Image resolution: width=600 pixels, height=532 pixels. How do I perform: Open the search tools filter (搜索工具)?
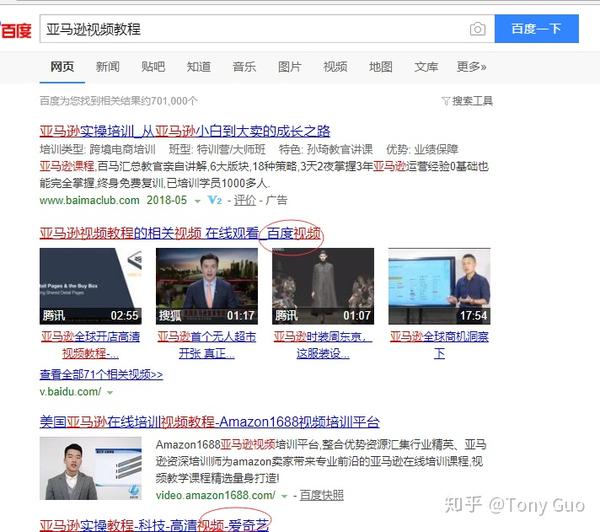pos(467,101)
